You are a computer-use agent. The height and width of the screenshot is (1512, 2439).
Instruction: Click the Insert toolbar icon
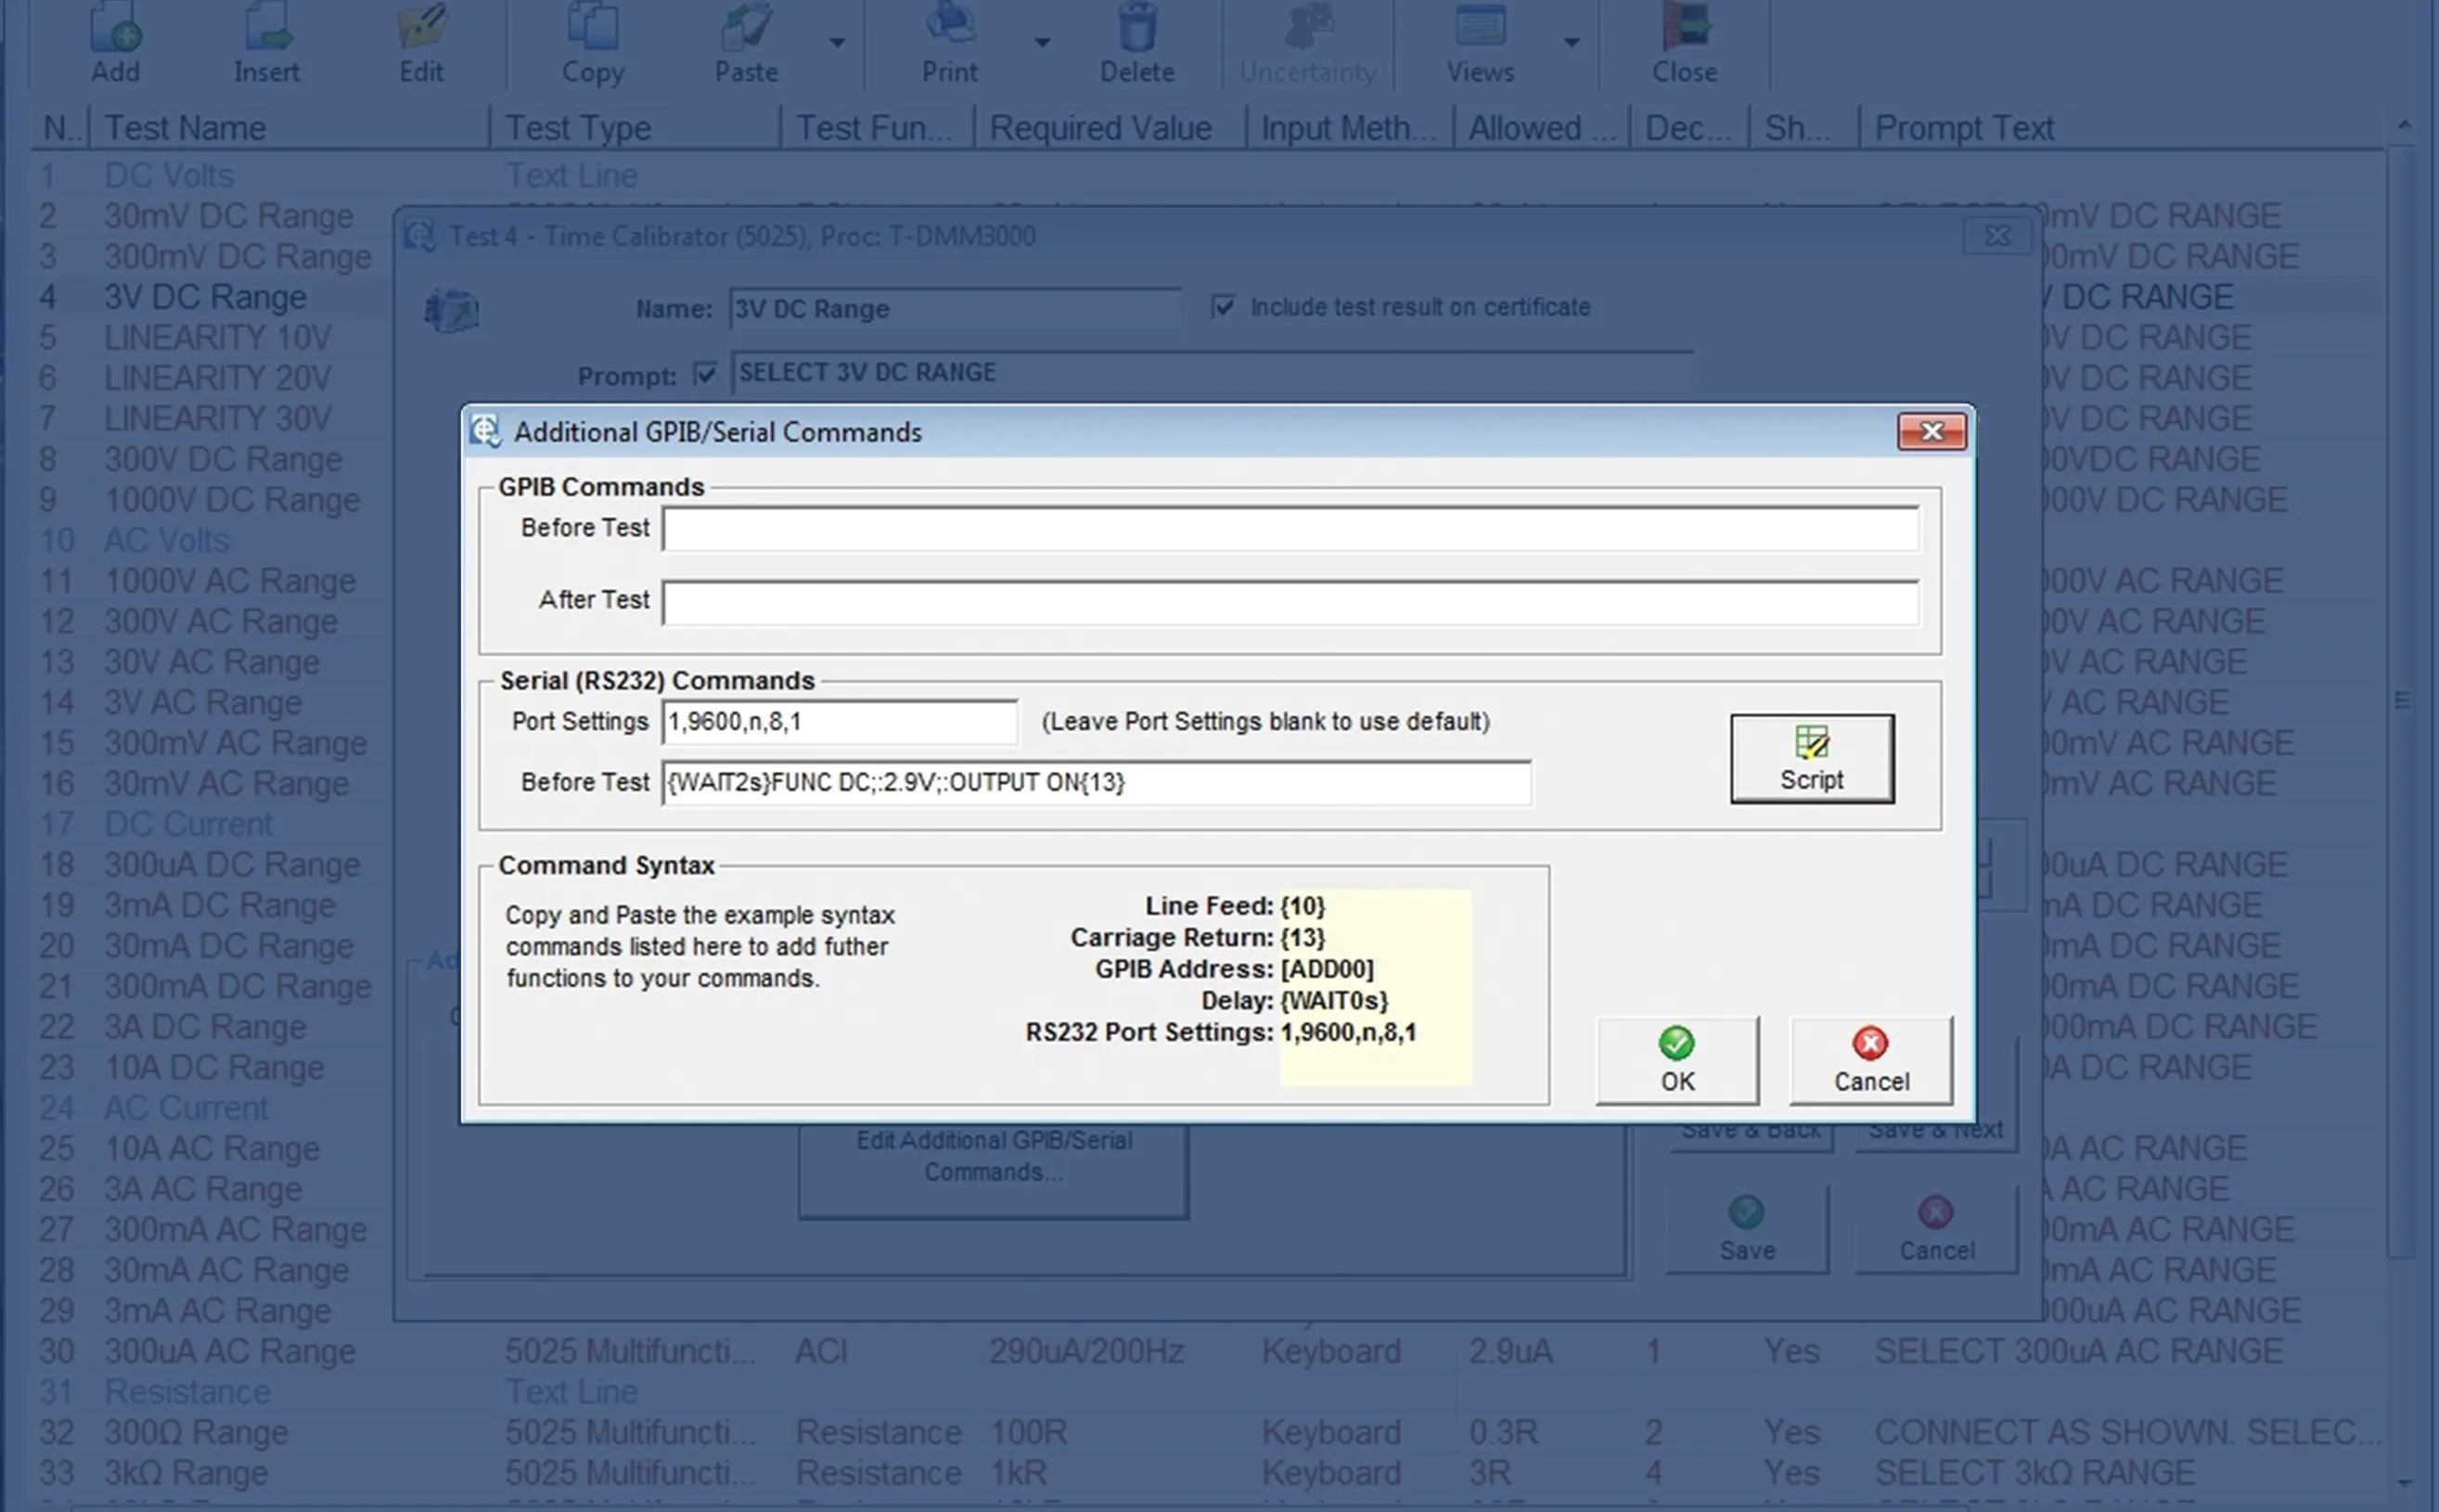click(266, 27)
